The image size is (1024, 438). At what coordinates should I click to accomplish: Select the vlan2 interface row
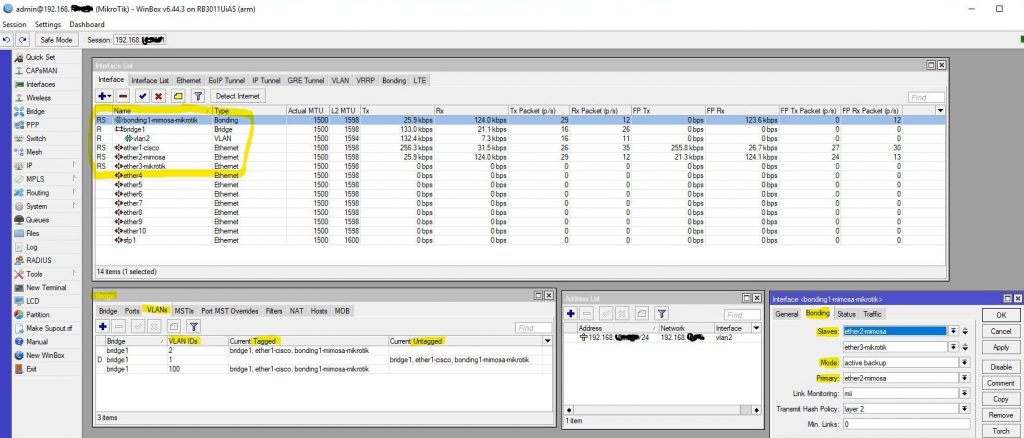click(x=520, y=138)
